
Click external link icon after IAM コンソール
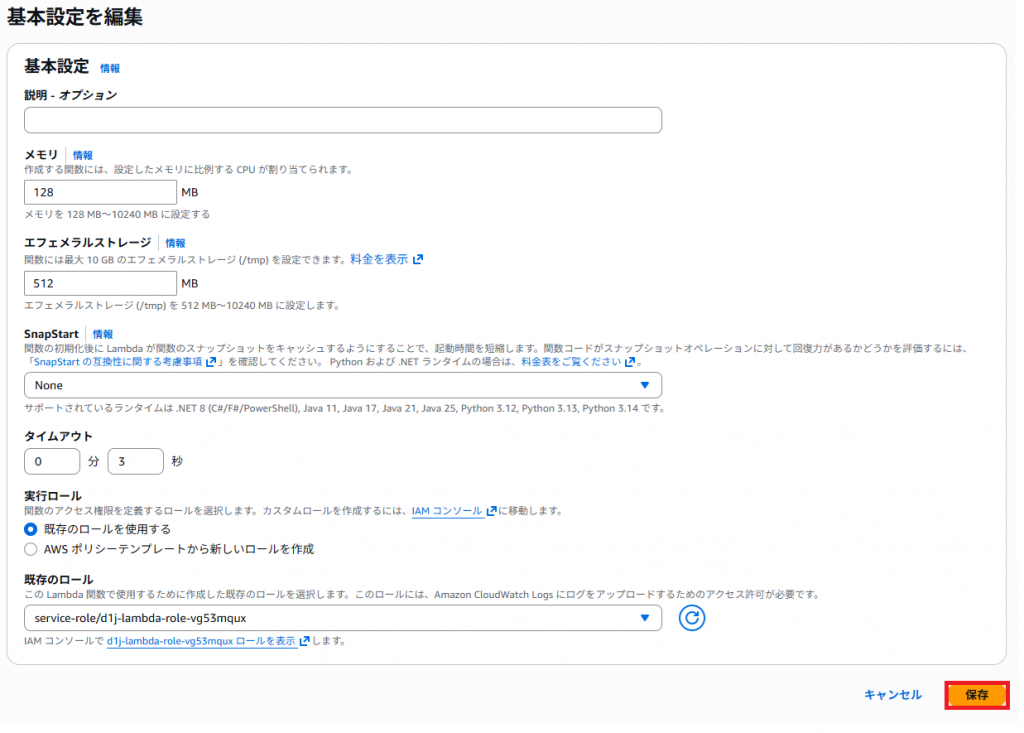coord(491,511)
